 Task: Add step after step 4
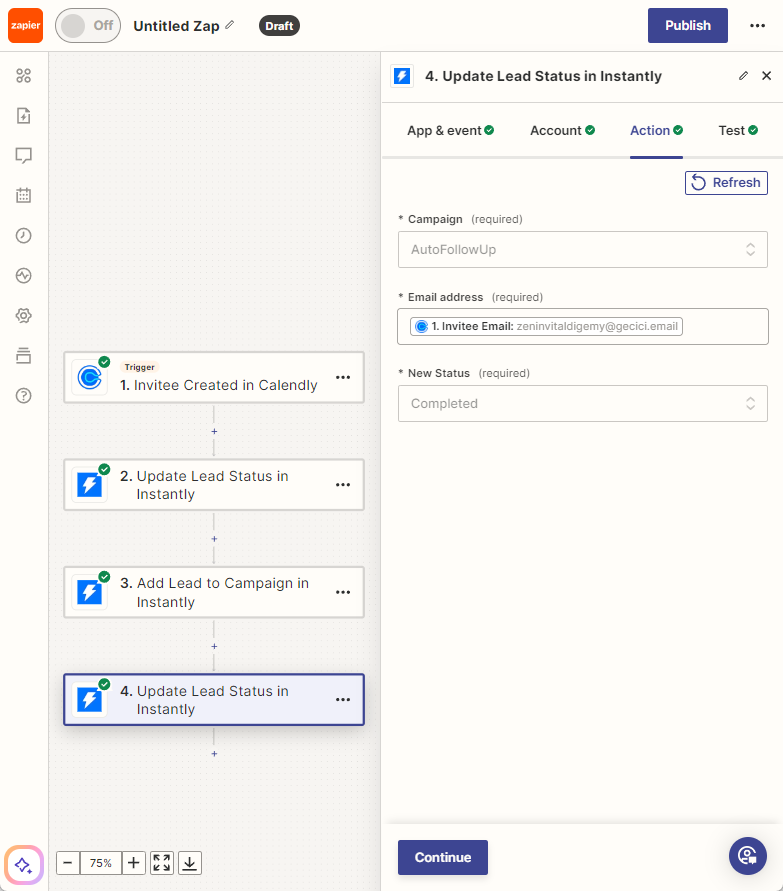pos(214,754)
